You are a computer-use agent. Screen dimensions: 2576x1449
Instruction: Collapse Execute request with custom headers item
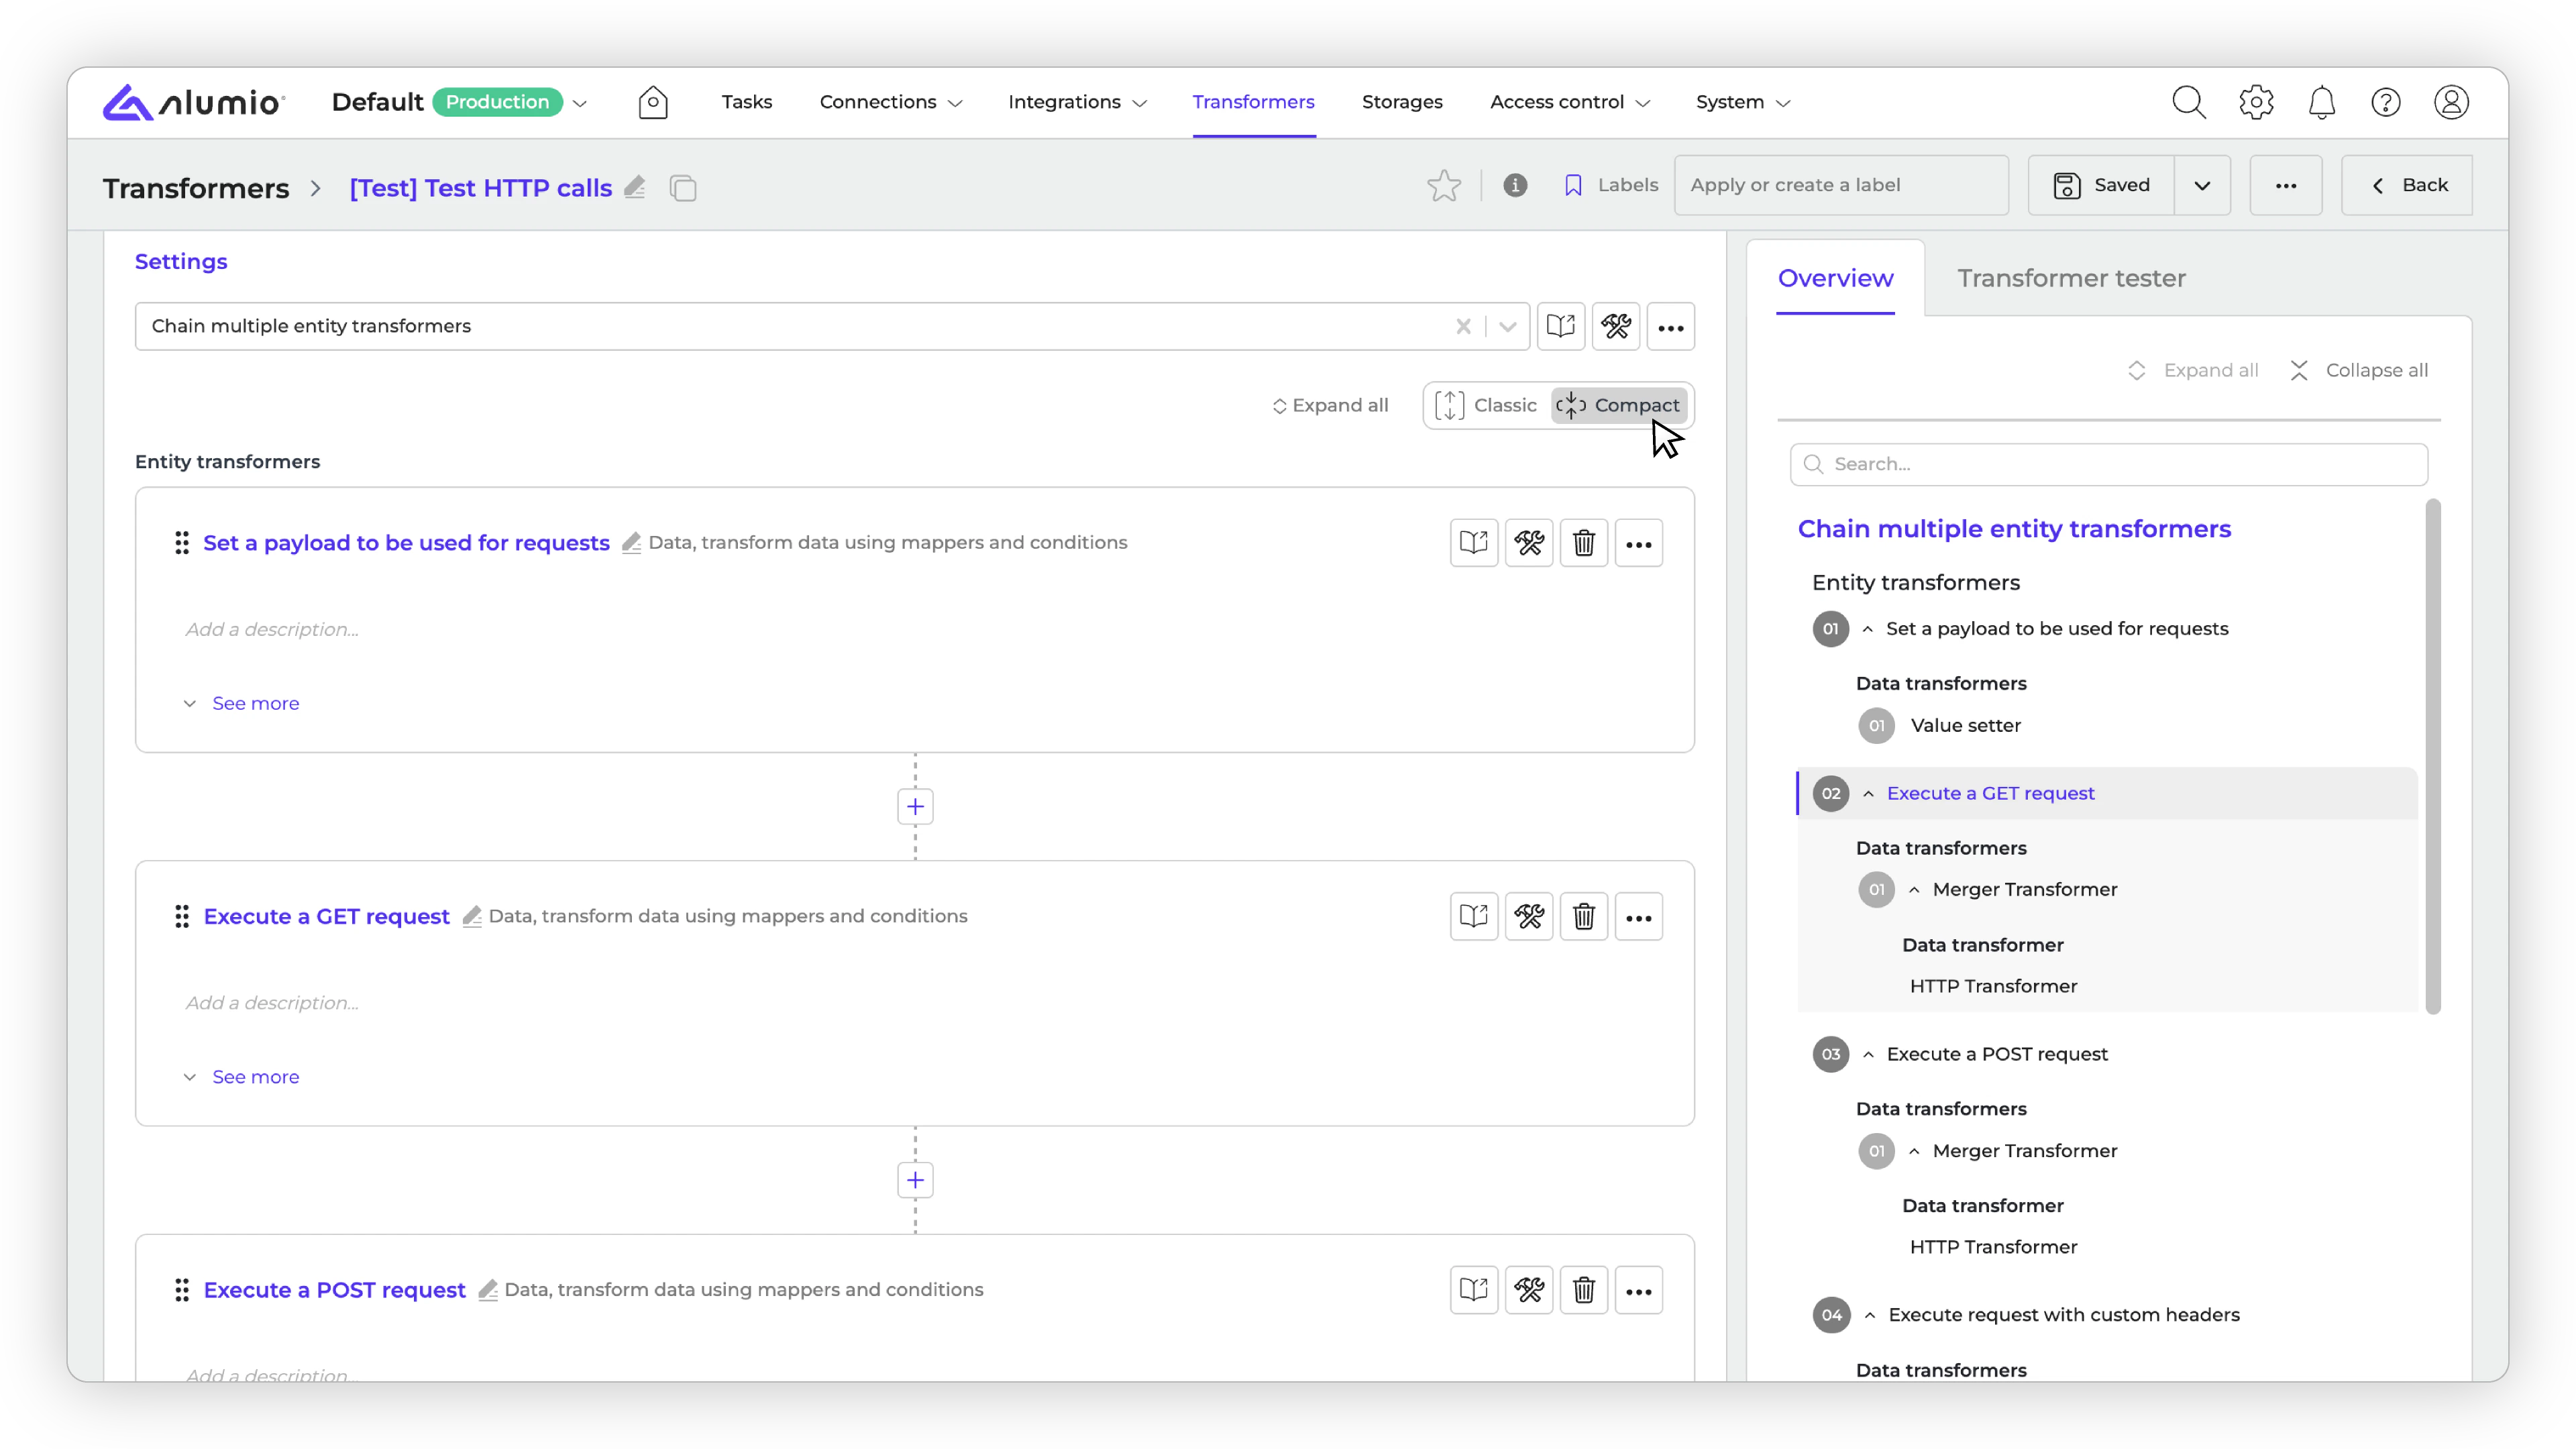[x=1869, y=1316]
